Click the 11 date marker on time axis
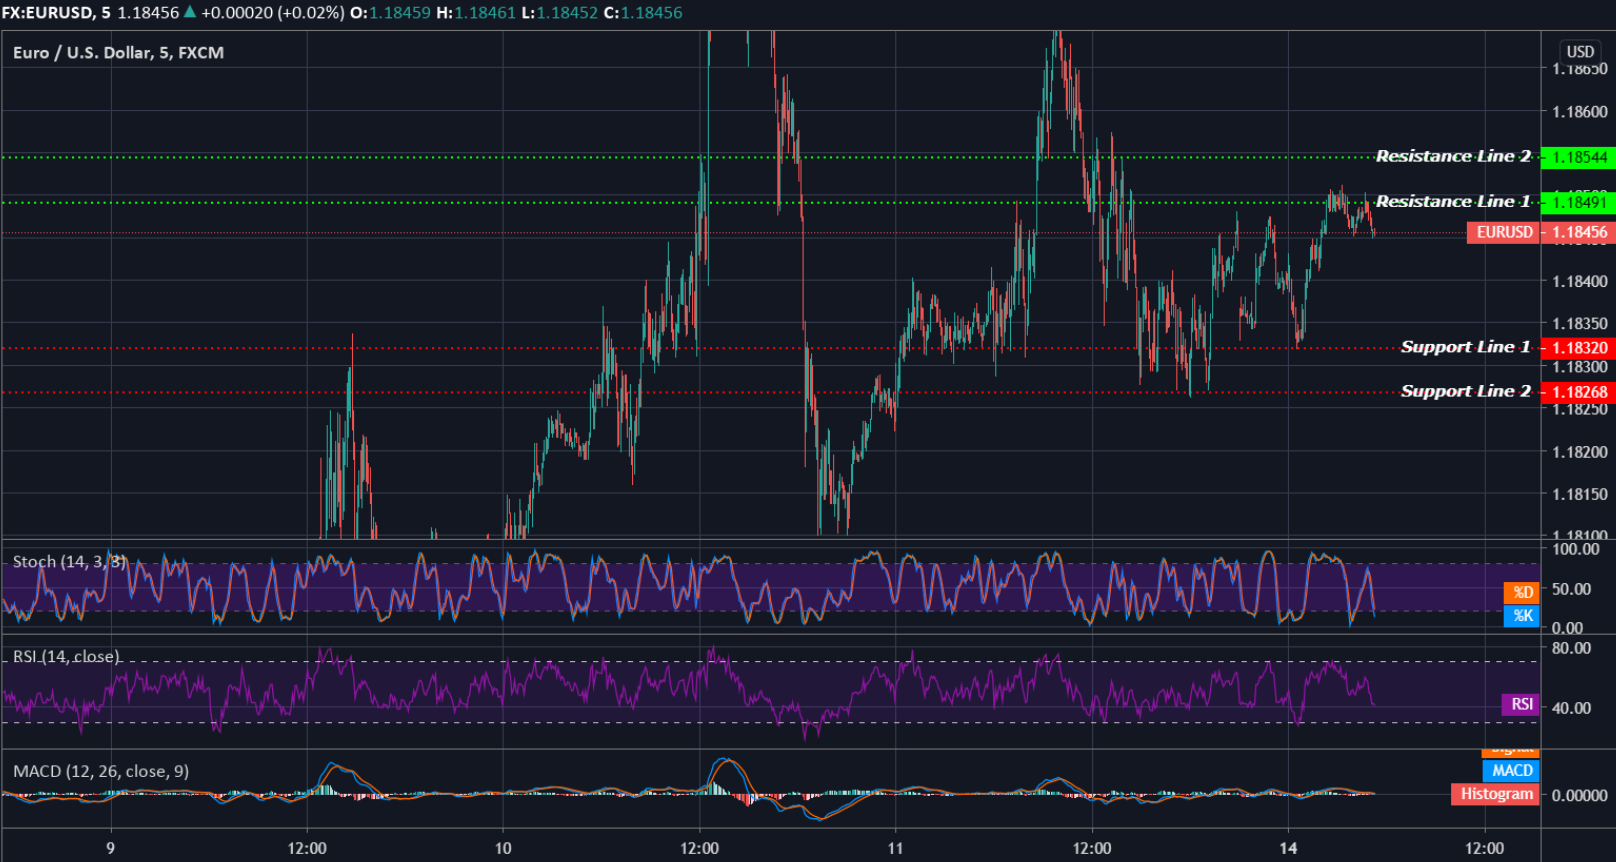The height and width of the screenshot is (862, 1616). [895, 848]
